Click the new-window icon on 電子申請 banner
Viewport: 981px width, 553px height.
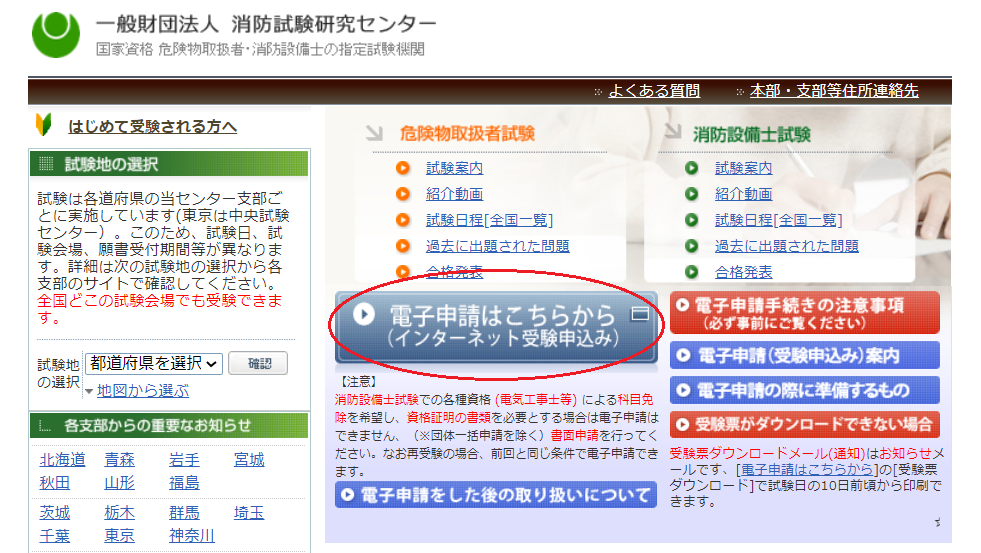(x=639, y=313)
